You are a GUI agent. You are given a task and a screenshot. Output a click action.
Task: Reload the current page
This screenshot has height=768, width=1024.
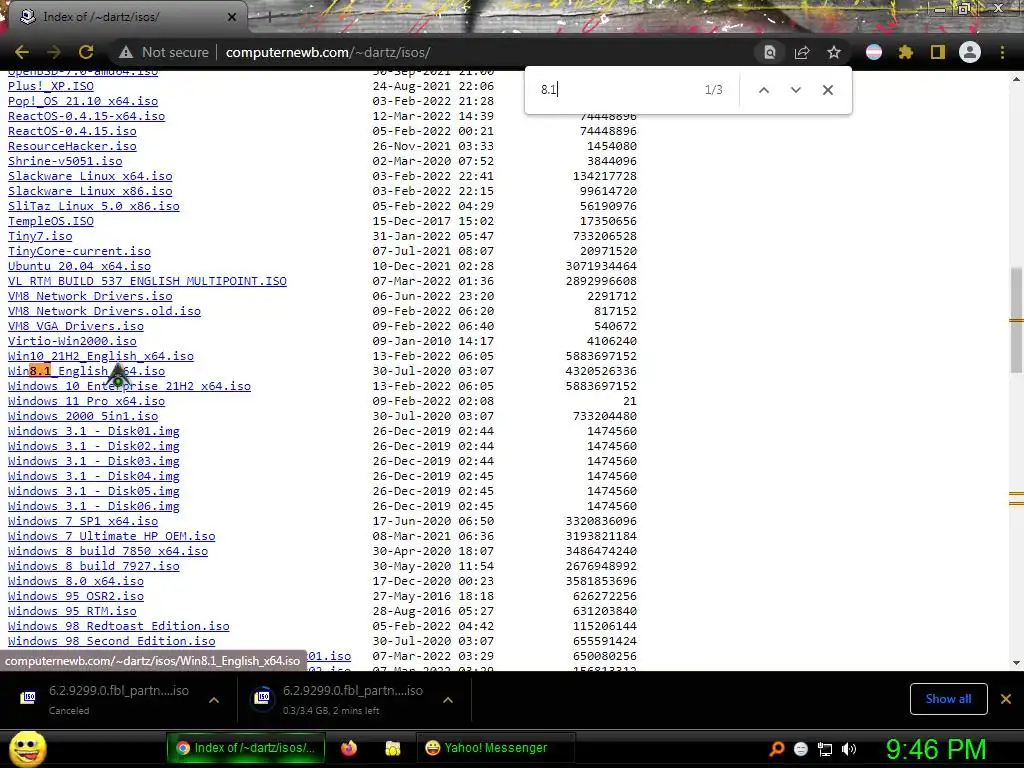pos(86,52)
